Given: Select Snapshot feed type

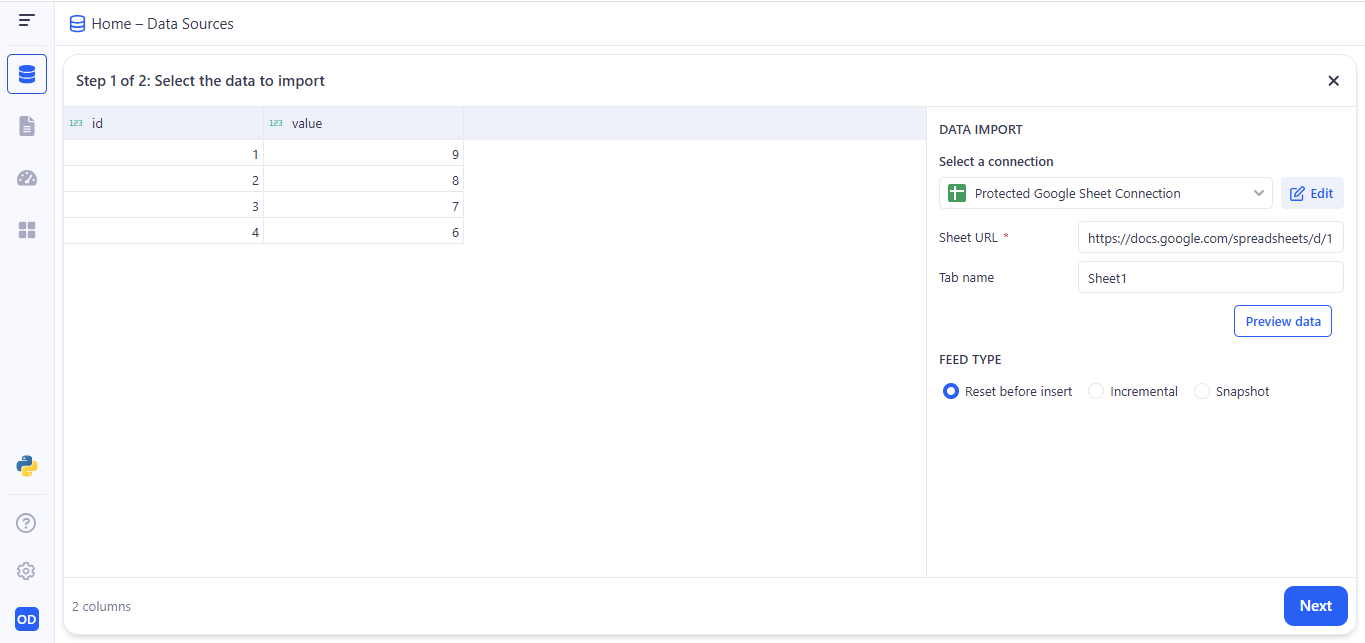Looking at the screenshot, I should pos(1202,392).
